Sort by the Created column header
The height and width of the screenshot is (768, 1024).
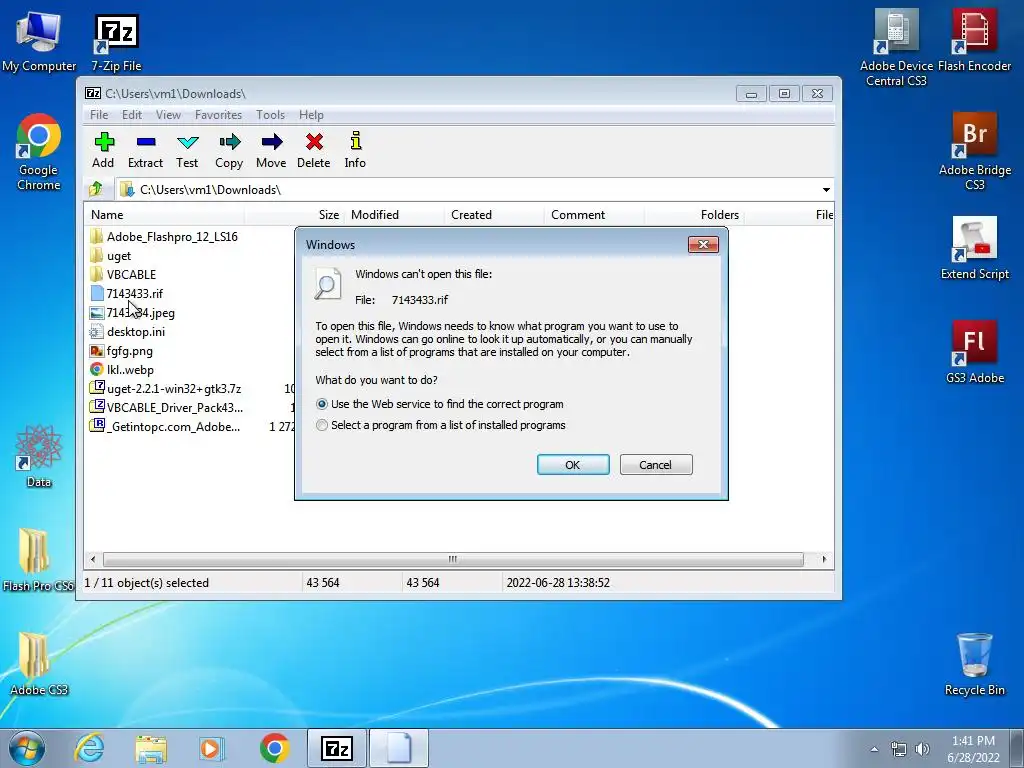pyautogui.click(x=494, y=215)
